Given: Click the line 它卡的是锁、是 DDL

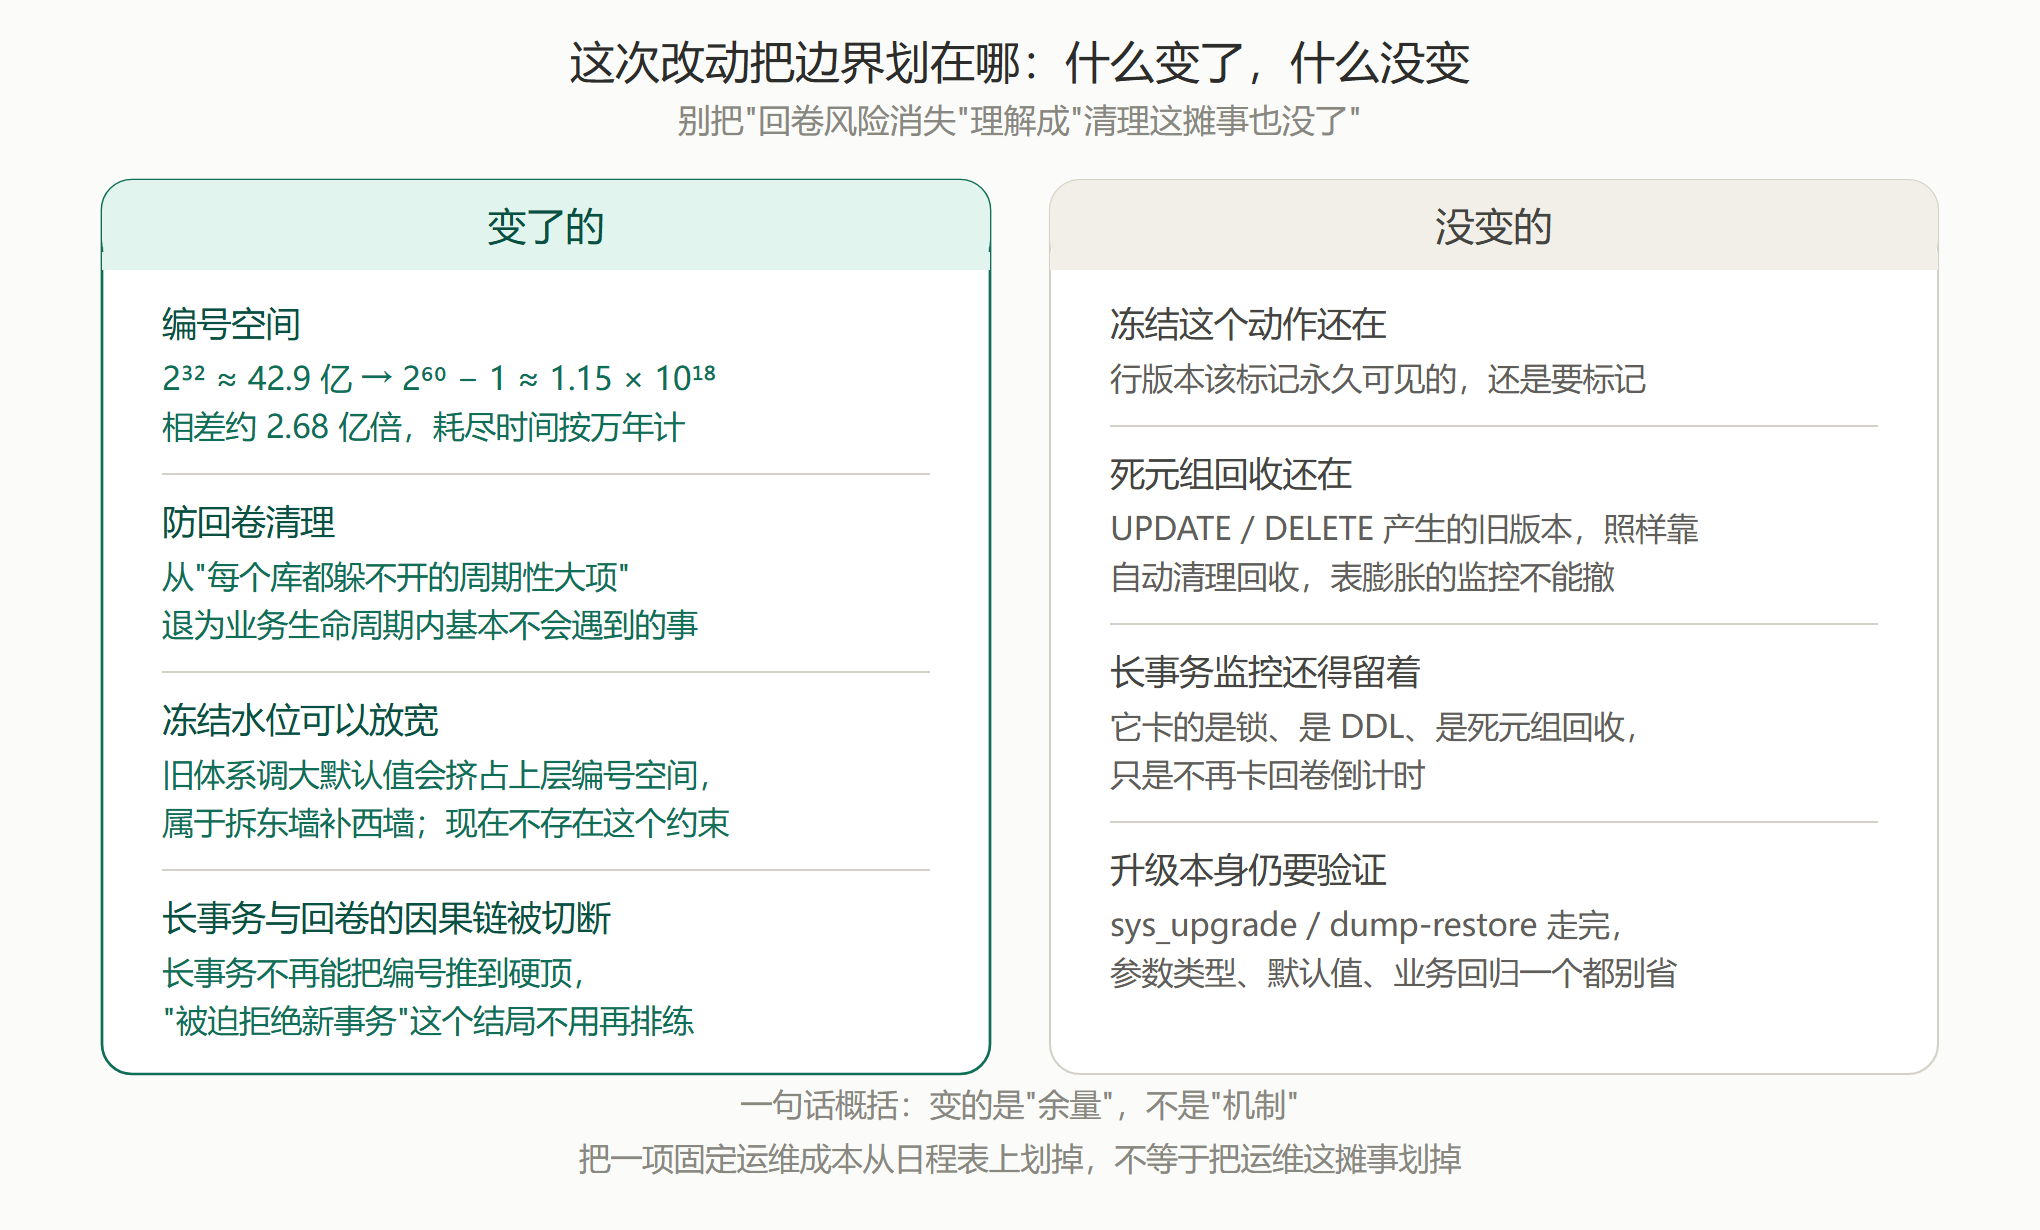Looking at the screenshot, I should 1374,726.
